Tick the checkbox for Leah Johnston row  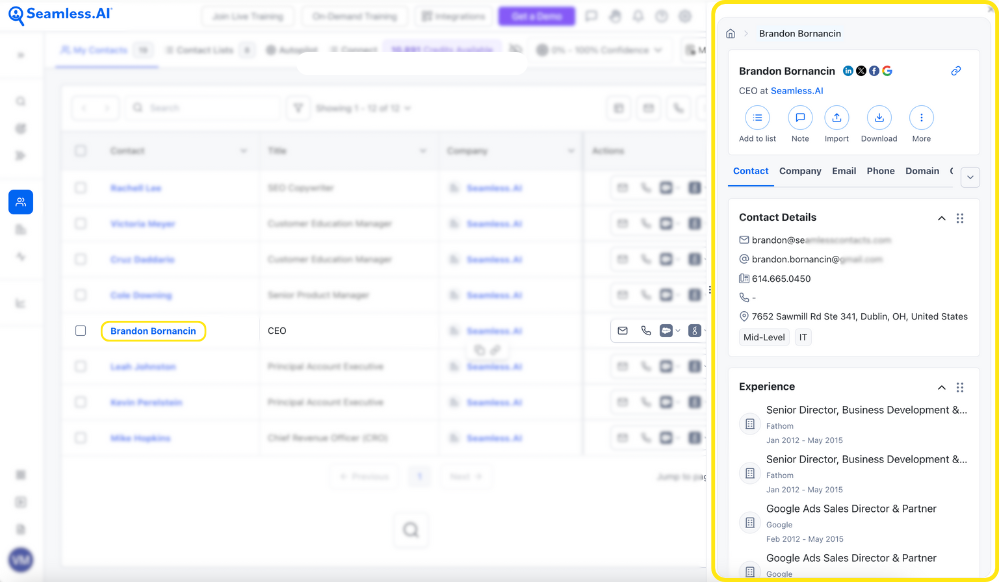80,367
